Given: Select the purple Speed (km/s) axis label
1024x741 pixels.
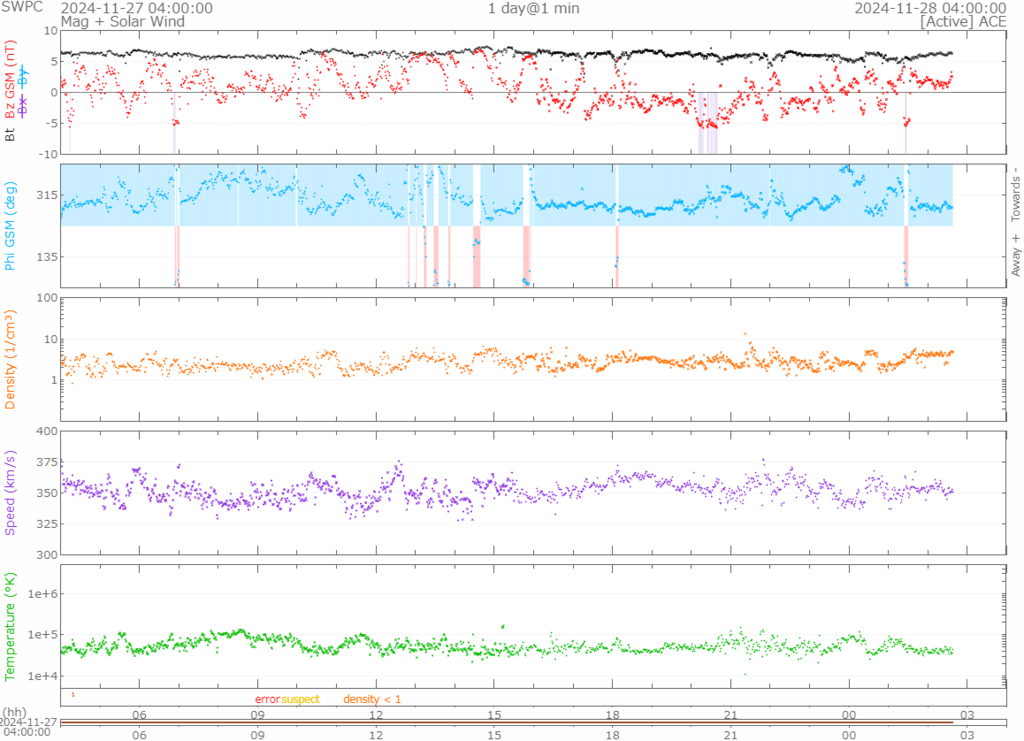Looking at the screenshot, I should pos(11,492).
